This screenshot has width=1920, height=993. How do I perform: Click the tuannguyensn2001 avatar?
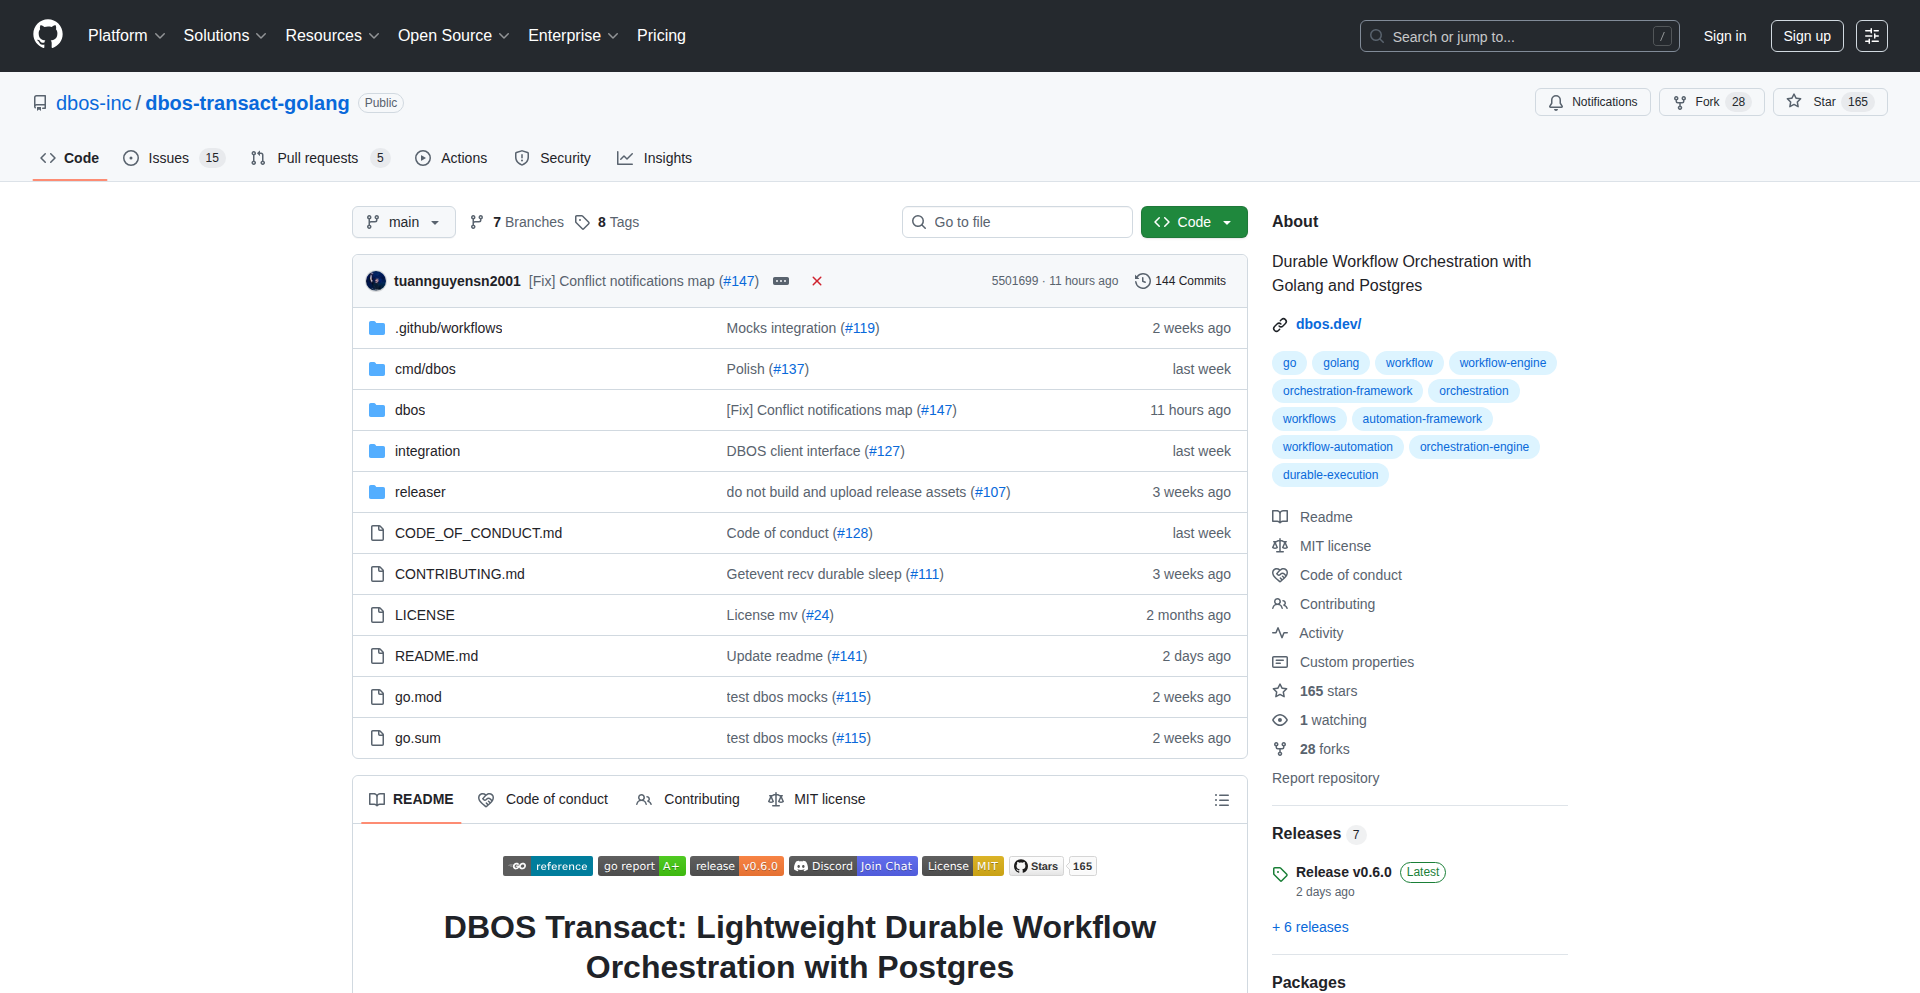[x=376, y=281]
